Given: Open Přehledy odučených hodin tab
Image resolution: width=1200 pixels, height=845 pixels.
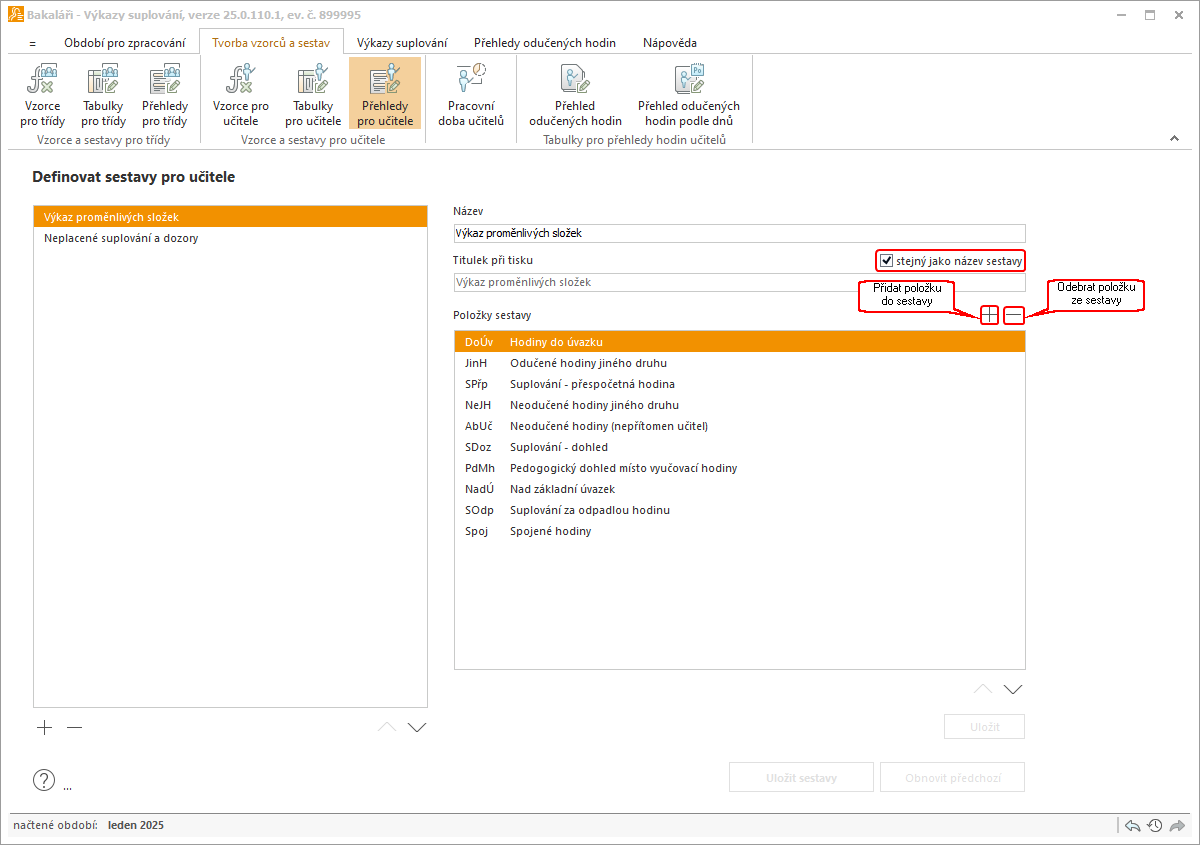Looking at the screenshot, I should tap(544, 43).
